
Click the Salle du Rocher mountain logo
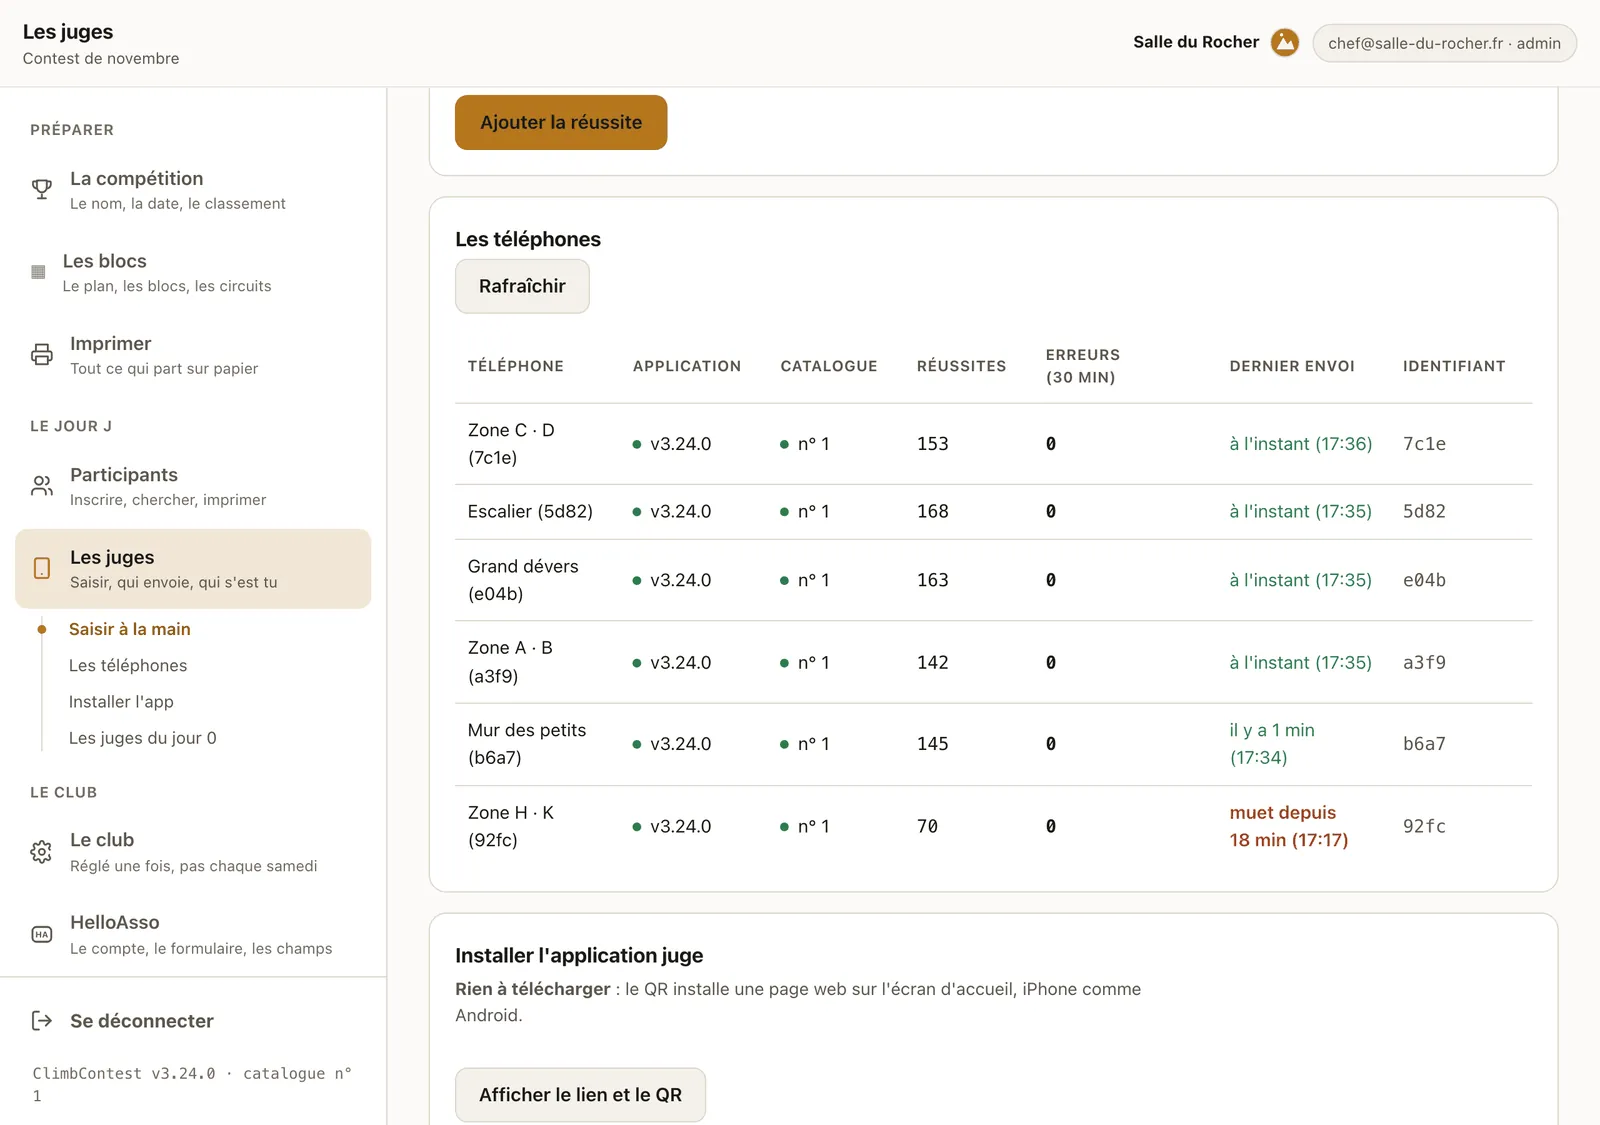tap(1284, 42)
